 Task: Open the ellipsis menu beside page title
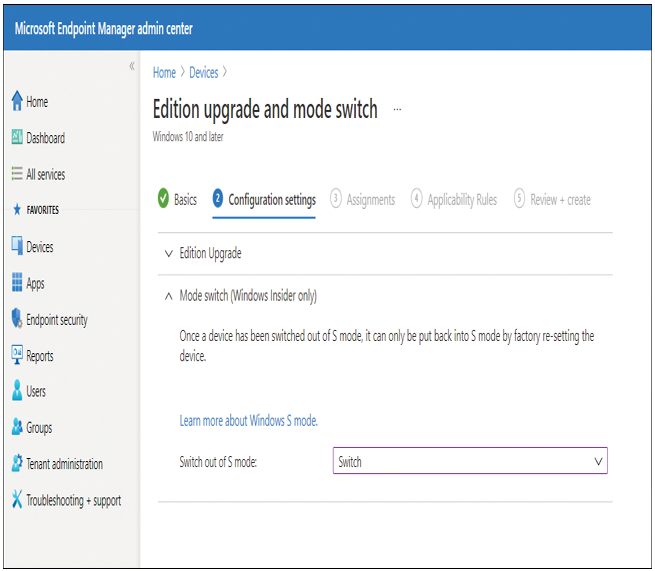click(x=397, y=109)
